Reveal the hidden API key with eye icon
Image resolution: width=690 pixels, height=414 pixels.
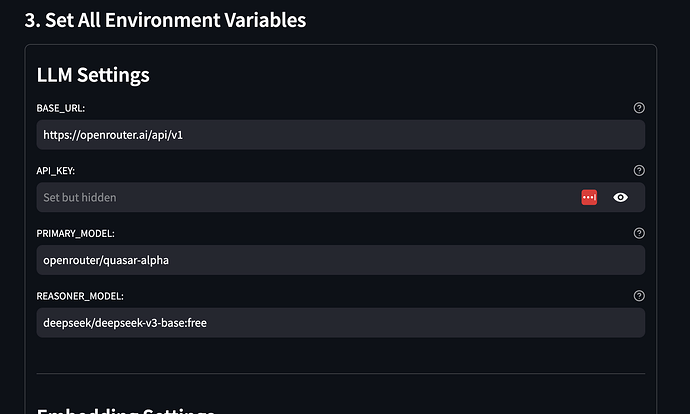click(620, 197)
